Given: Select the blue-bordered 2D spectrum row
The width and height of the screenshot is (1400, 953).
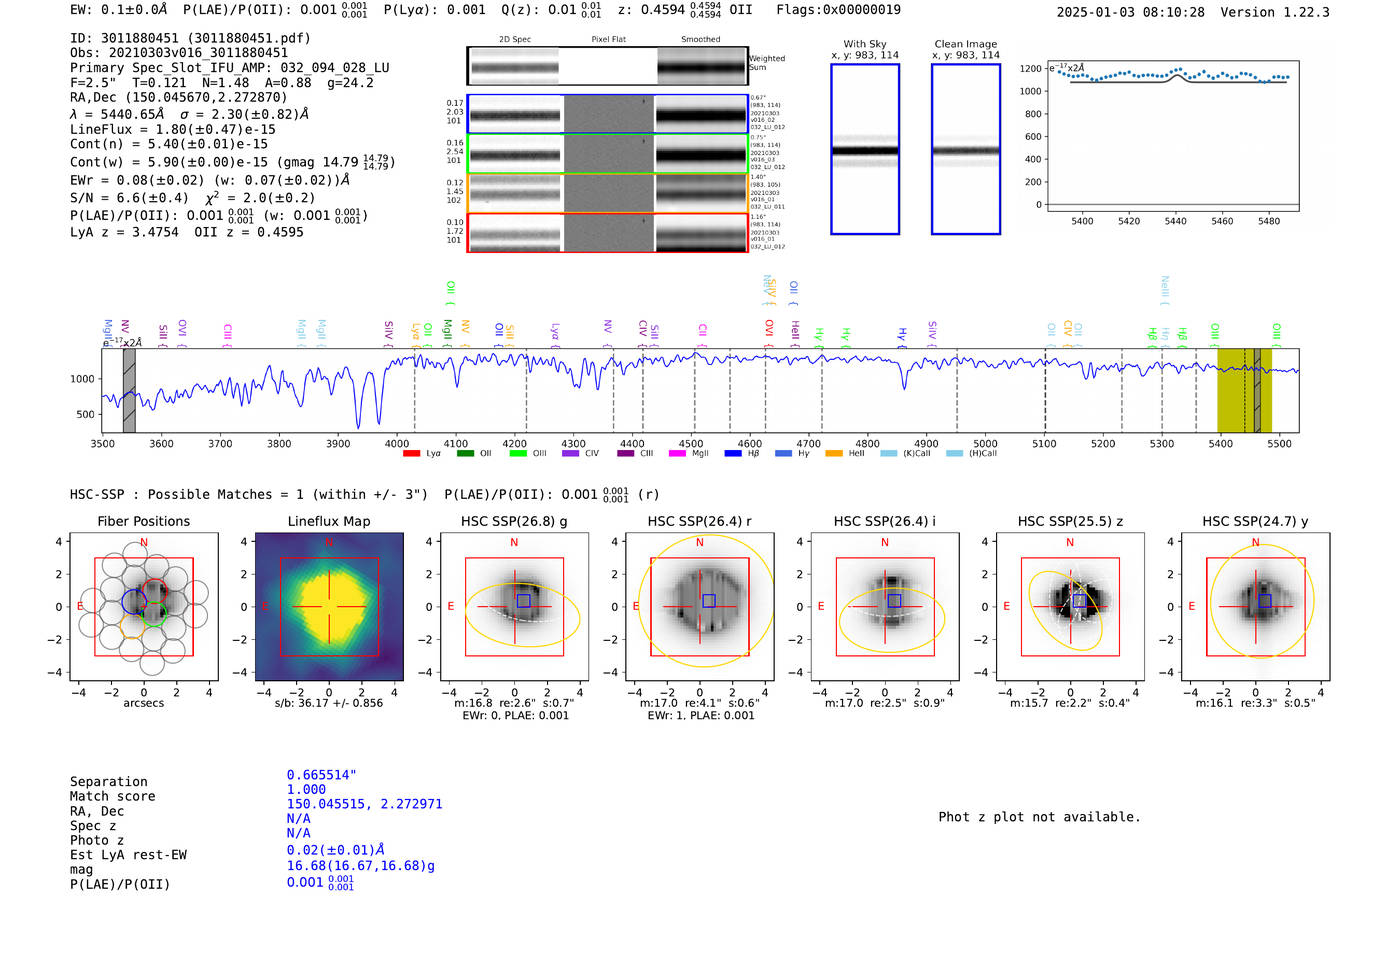Looking at the screenshot, I should (x=608, y=115).
